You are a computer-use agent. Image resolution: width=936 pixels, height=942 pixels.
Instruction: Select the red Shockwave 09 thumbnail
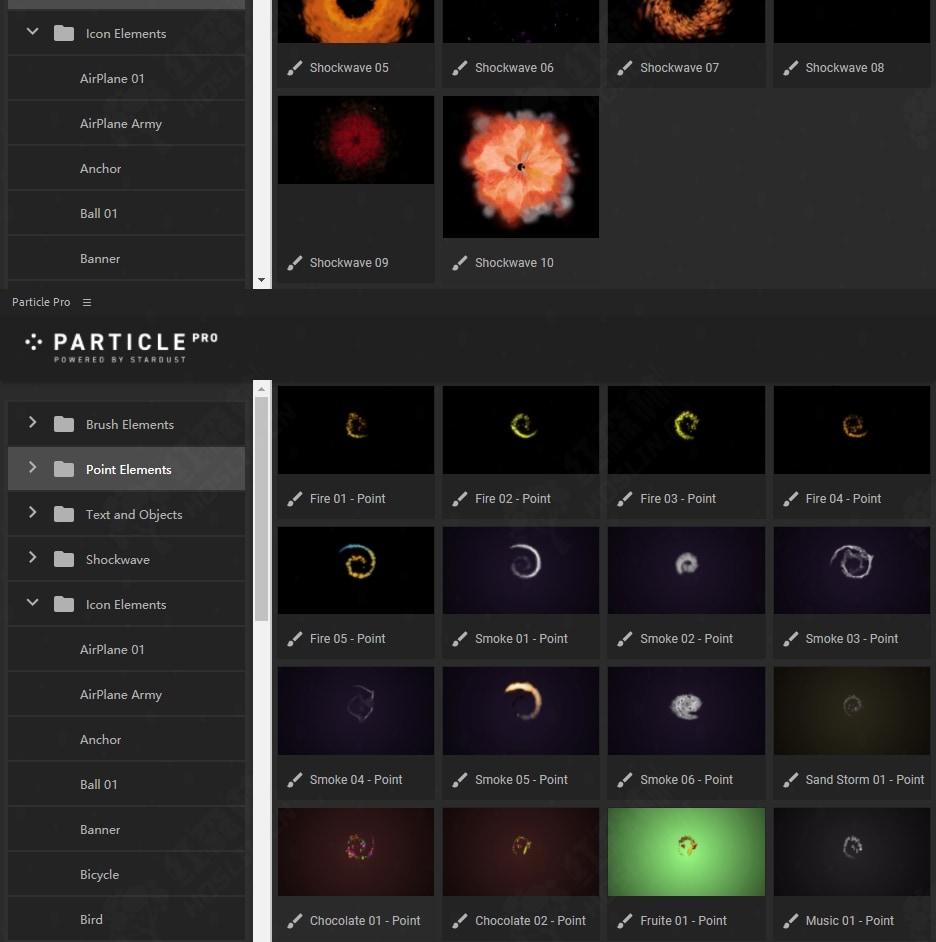click(356, 140)
